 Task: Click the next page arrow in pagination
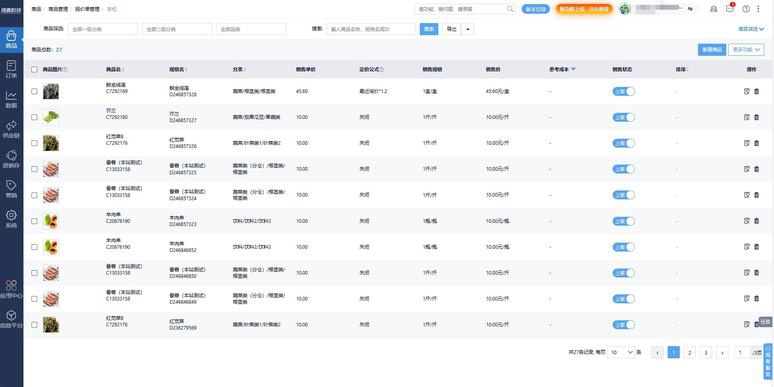pos(722,352)
